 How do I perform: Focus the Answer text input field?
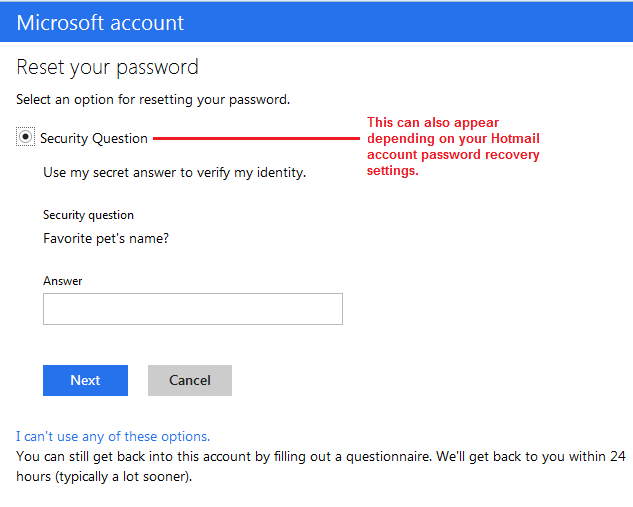[193, 309]
